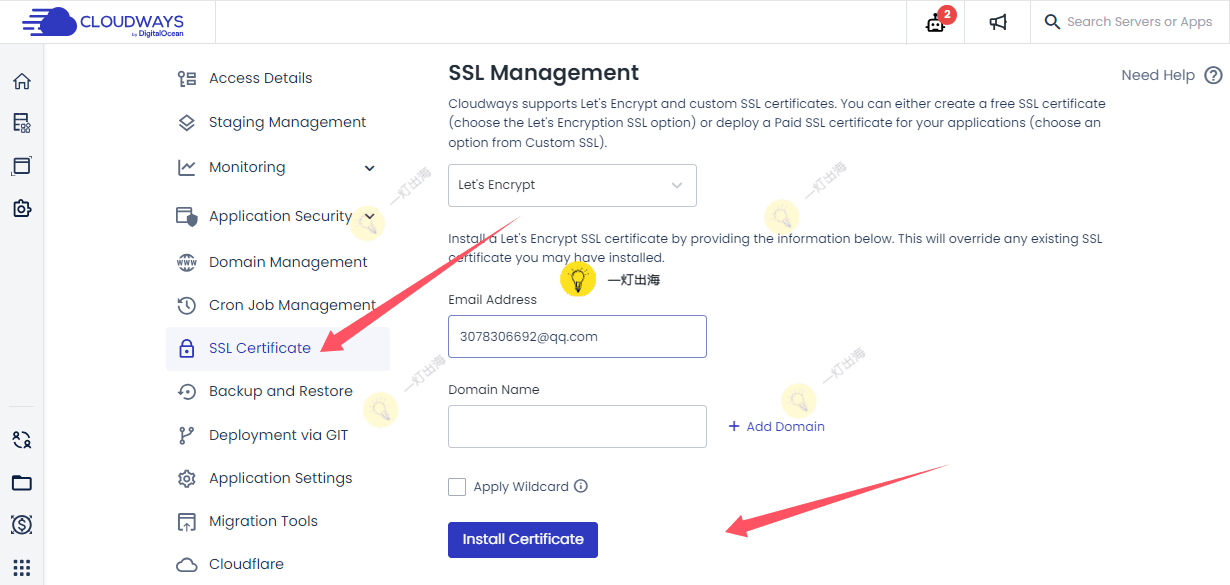Open the robot assistant notifications icon
Screen dimensions: 1230x585
pyautogui.click(x=936, y=23)
